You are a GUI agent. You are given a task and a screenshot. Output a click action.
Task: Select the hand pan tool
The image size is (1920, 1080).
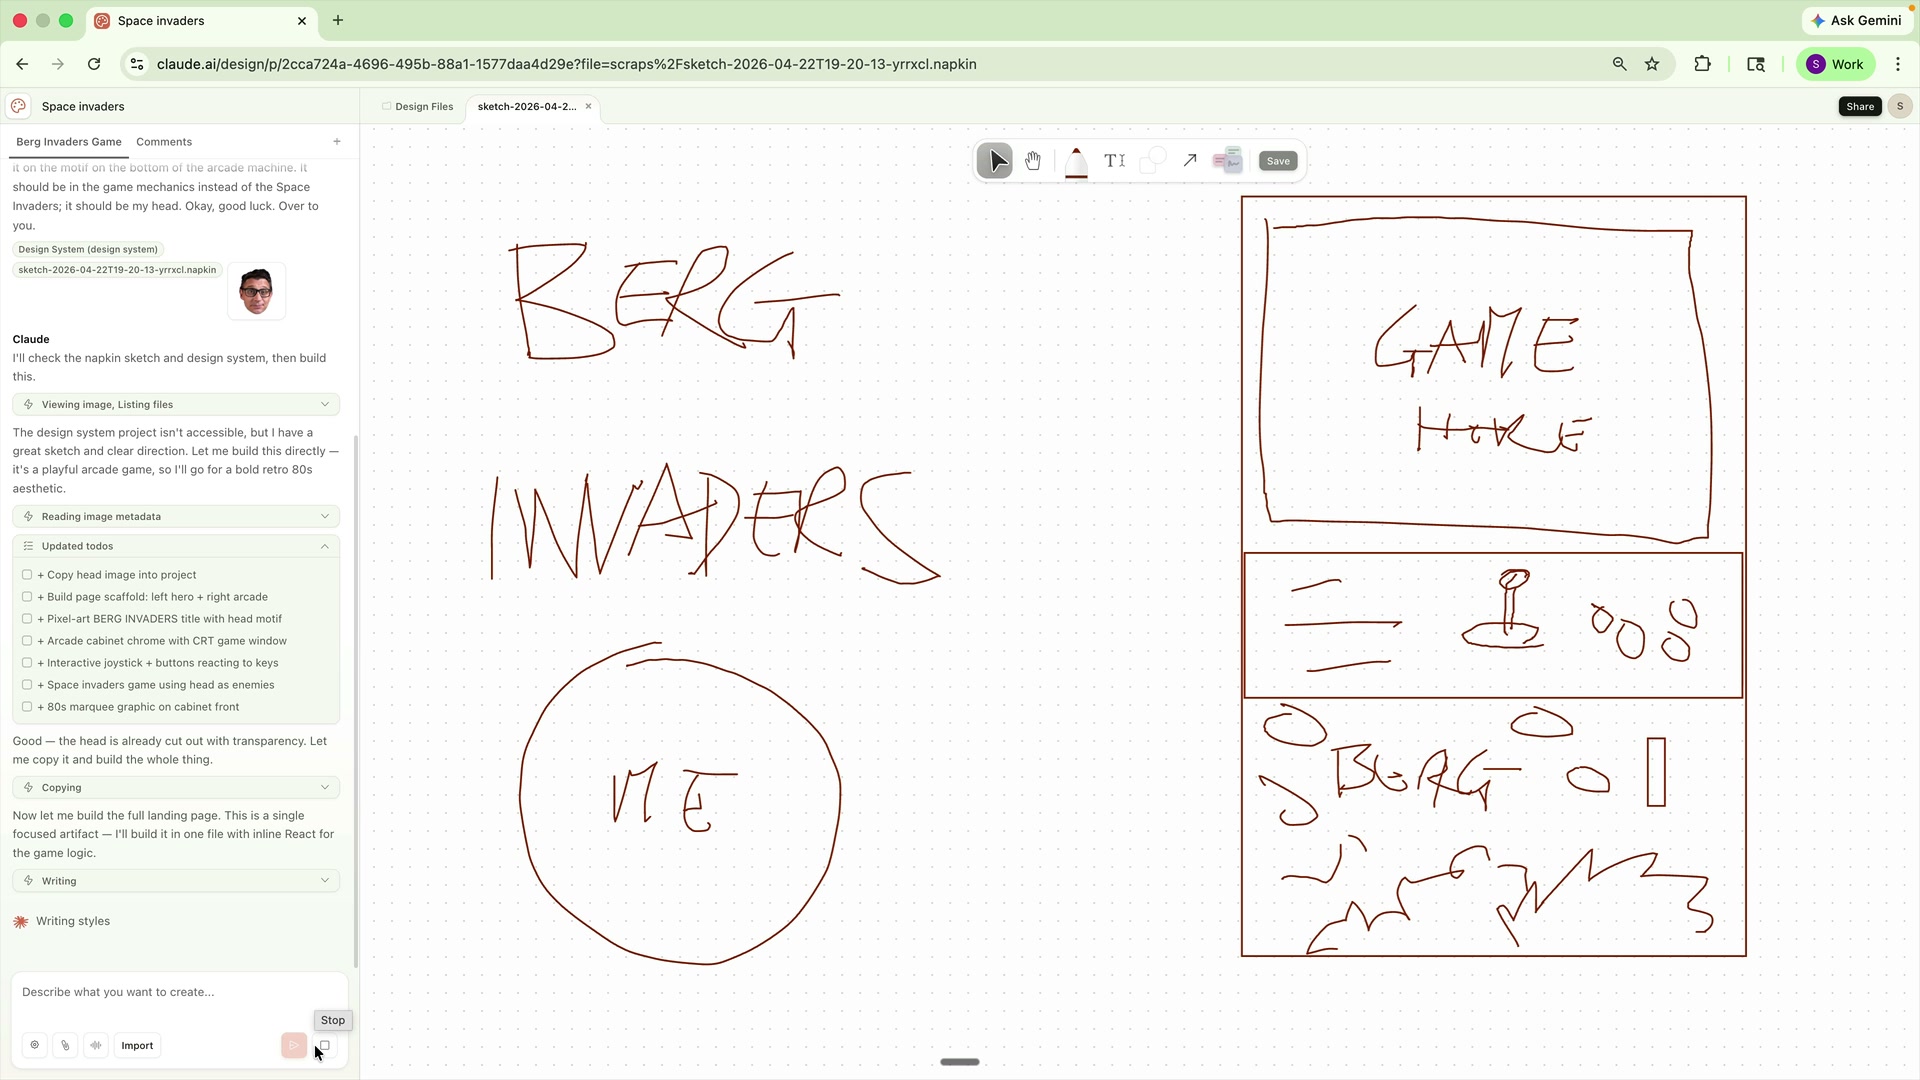(x=1033, y=160)
